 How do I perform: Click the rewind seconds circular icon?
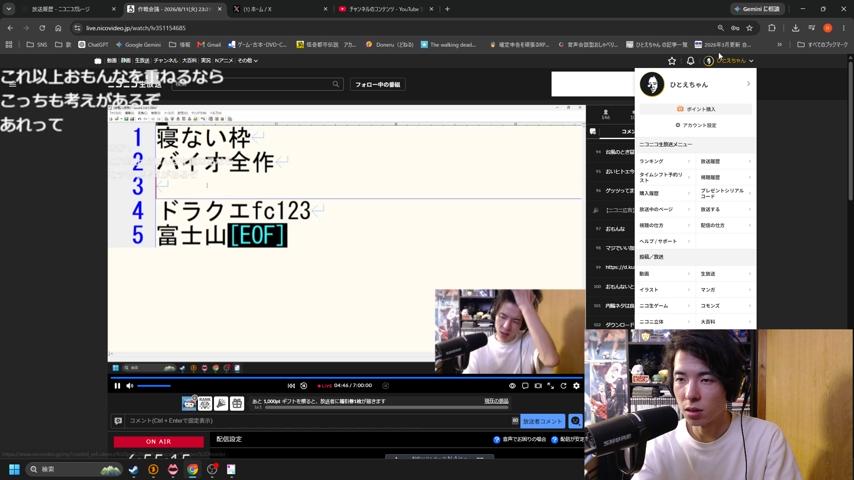pos(304,386)
